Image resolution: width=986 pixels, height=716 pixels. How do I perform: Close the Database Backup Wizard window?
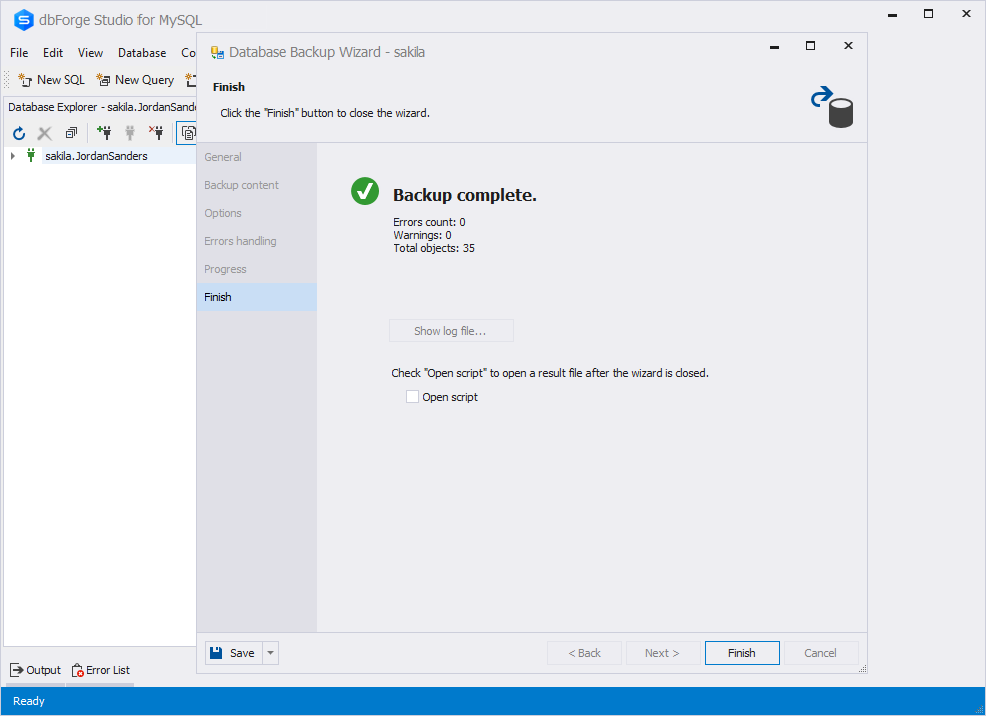coord(848,46)
